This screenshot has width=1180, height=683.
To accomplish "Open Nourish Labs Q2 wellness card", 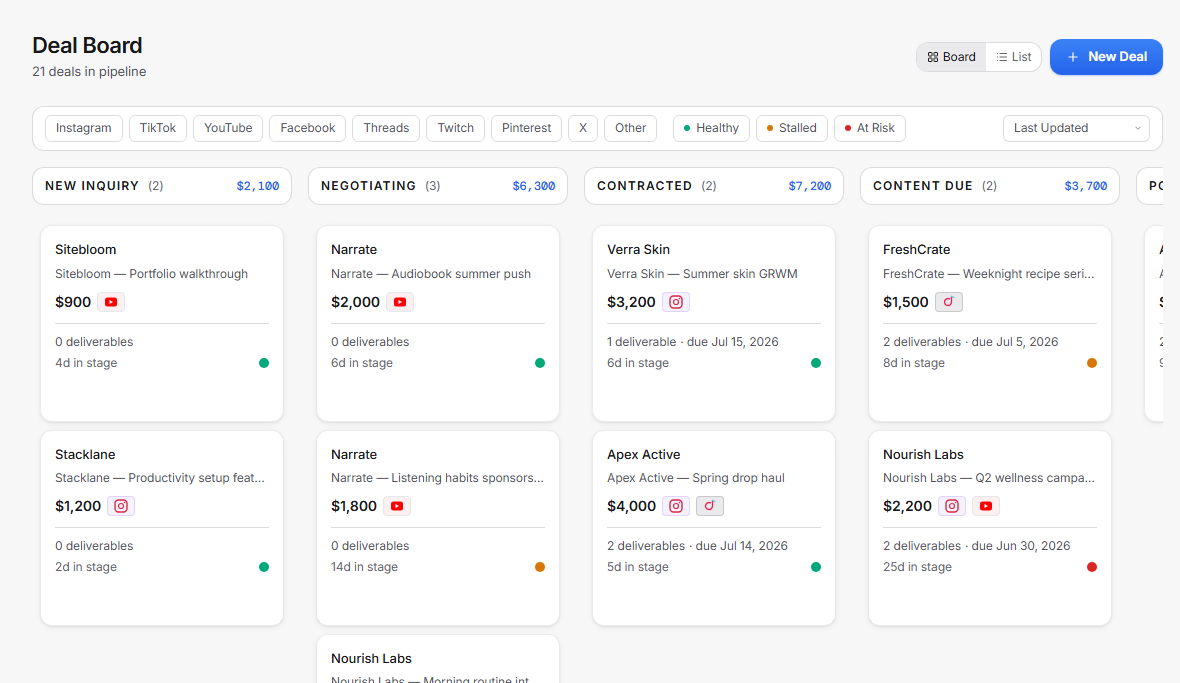I will pyautogui.click(x=990, y=528).
